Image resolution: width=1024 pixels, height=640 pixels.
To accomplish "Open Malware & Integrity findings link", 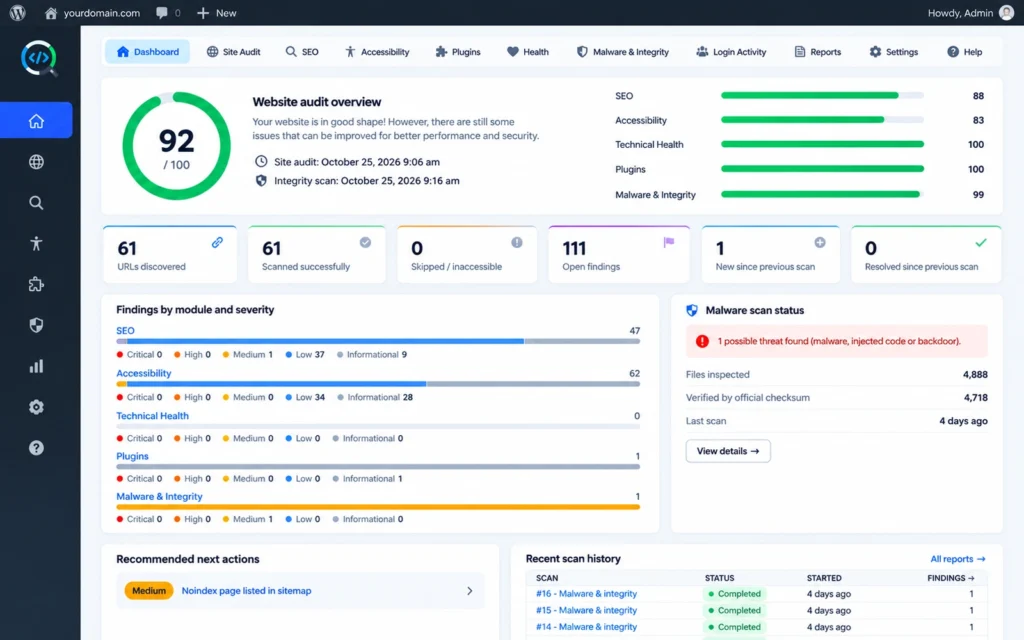I will click(x=159, y=496).
